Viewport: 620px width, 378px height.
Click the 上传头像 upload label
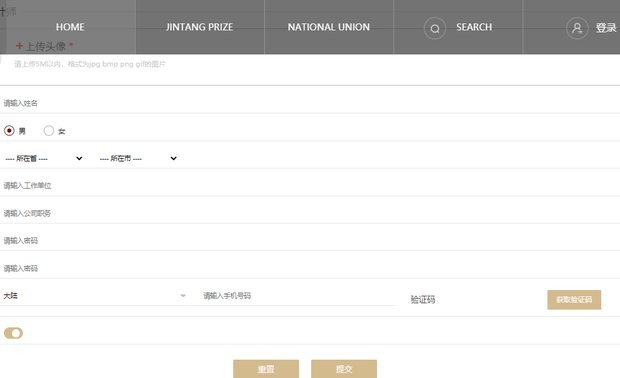point(45,46)
